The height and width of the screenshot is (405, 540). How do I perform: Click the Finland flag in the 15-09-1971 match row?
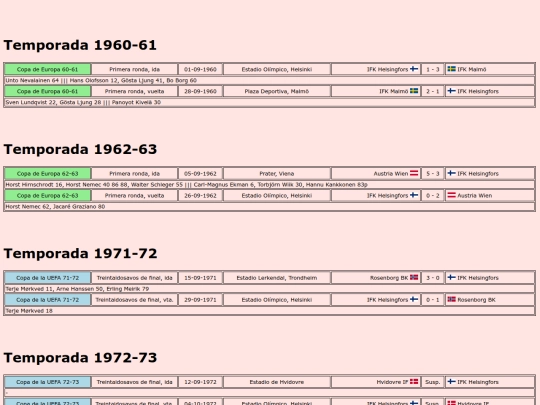[451, 278]
